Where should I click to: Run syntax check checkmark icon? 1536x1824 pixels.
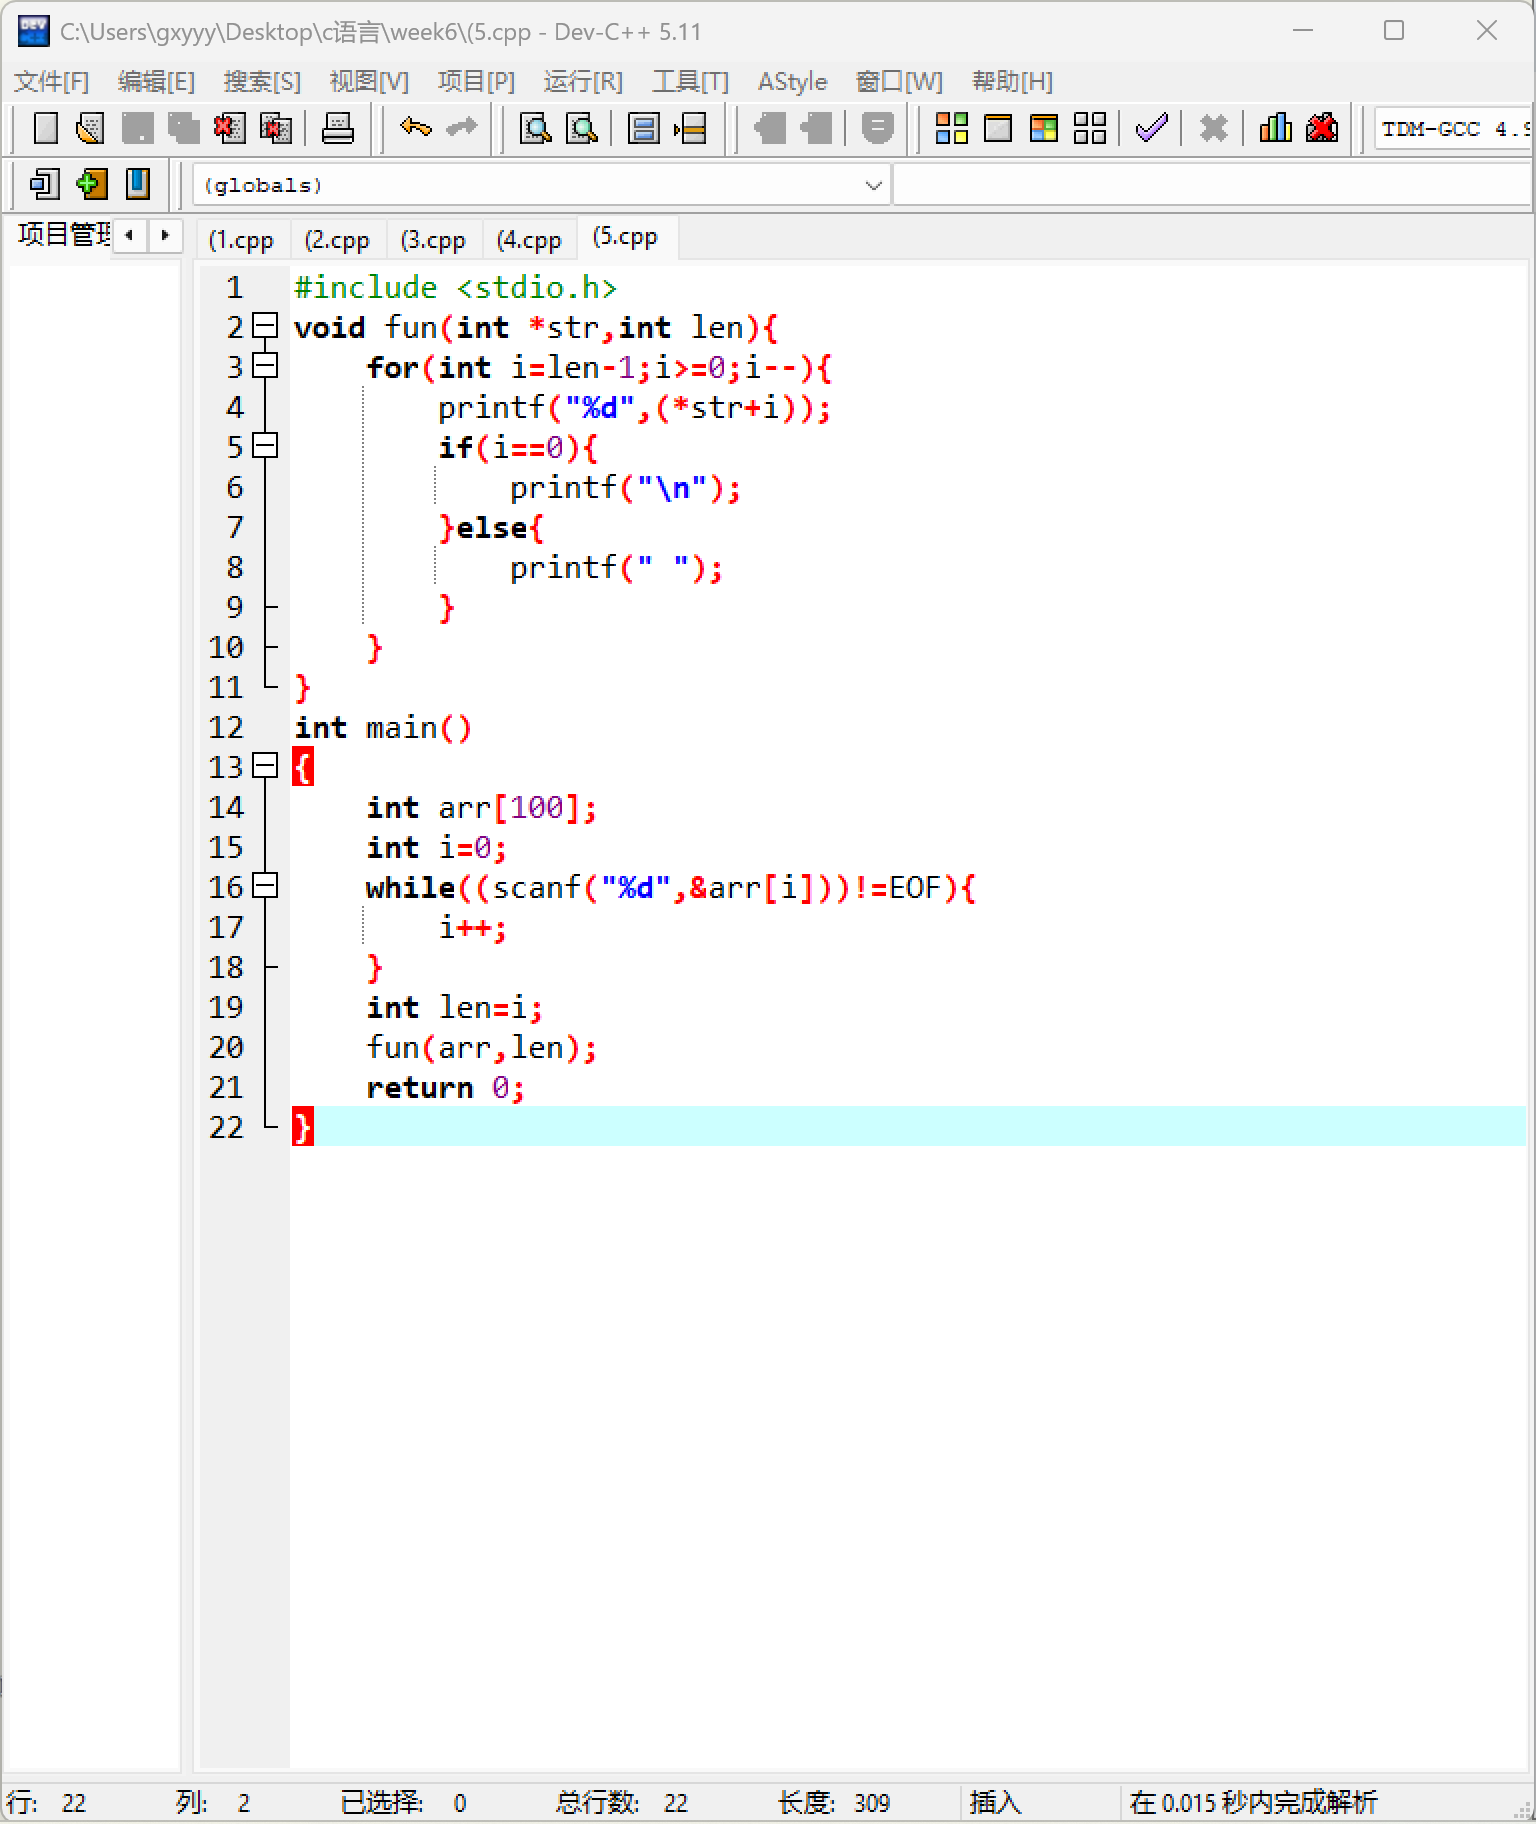(x=1152, y=128)
